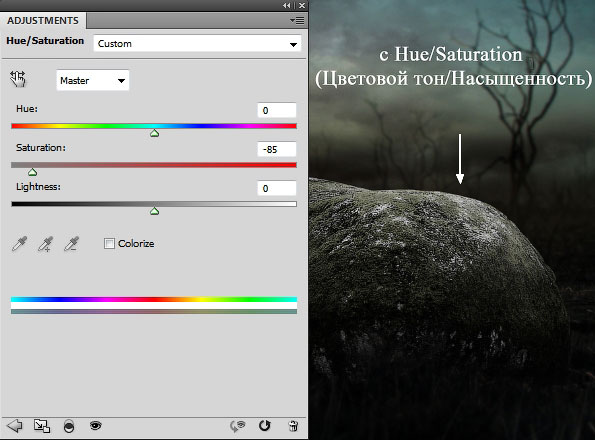Enable the Colorize checkbox
Screen dimensions: 595x440
(109, 243)
